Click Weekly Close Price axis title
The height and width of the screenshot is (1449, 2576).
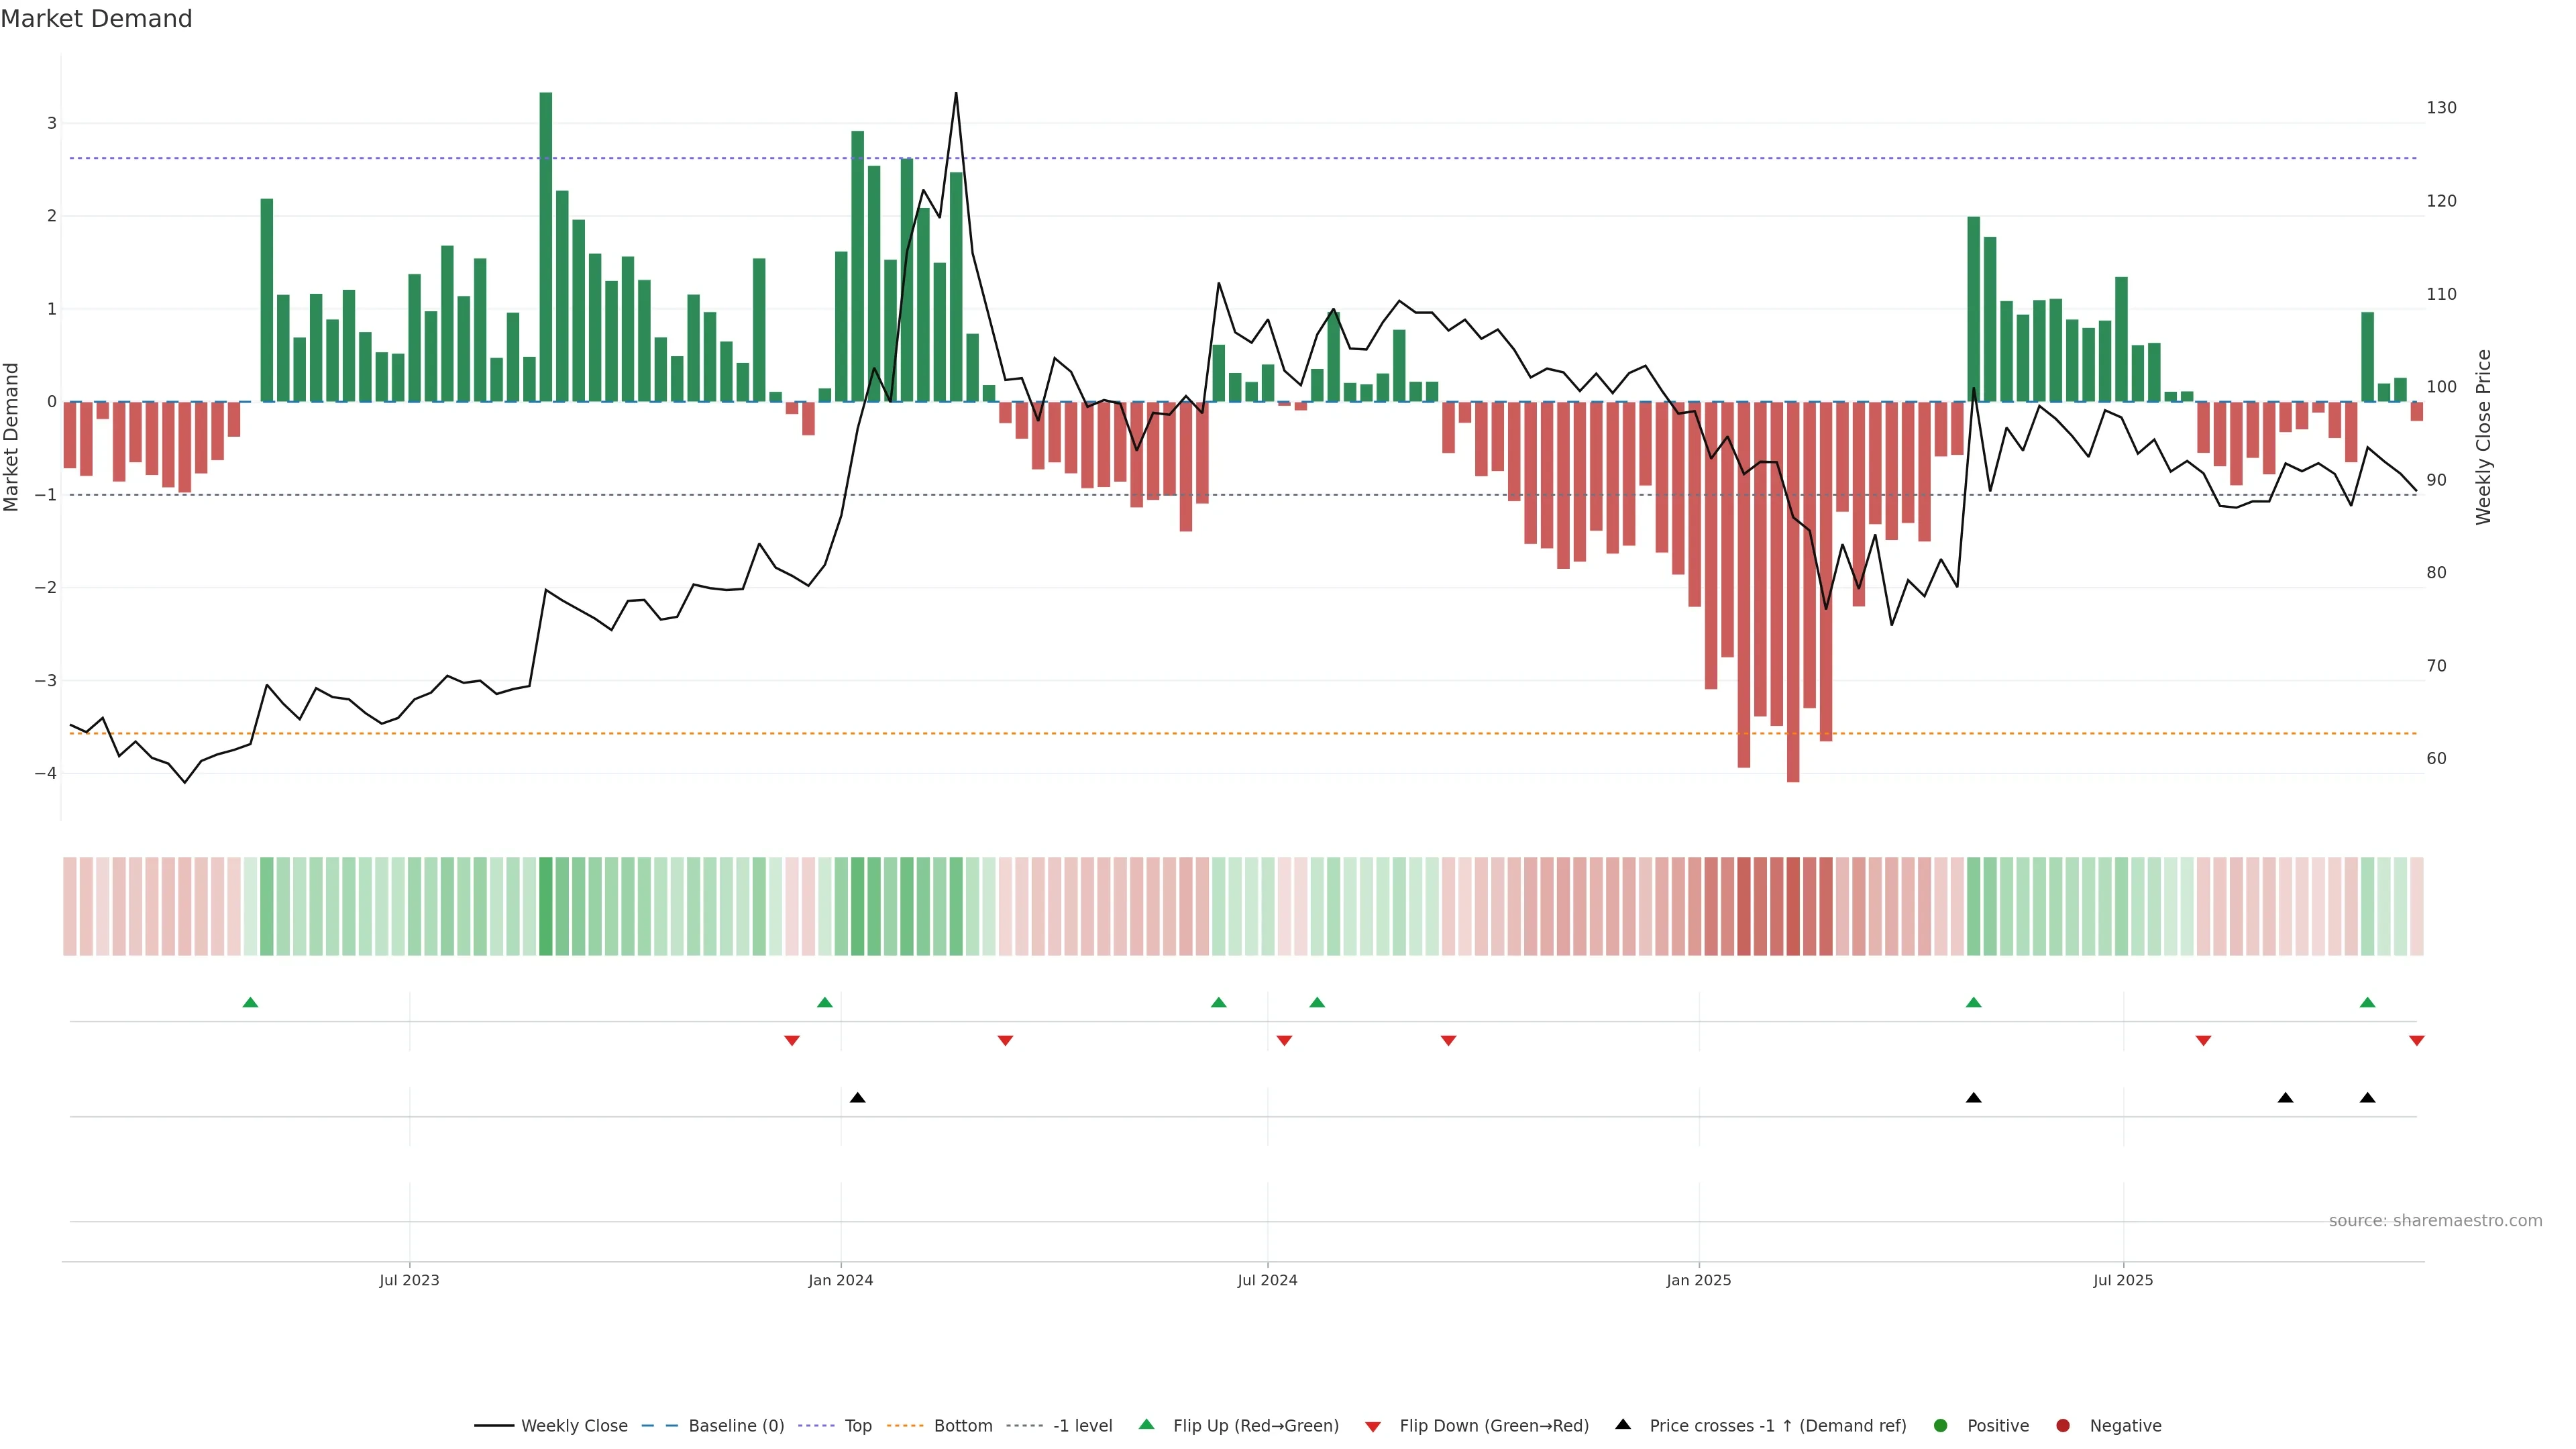click(x=2483, y=437)
